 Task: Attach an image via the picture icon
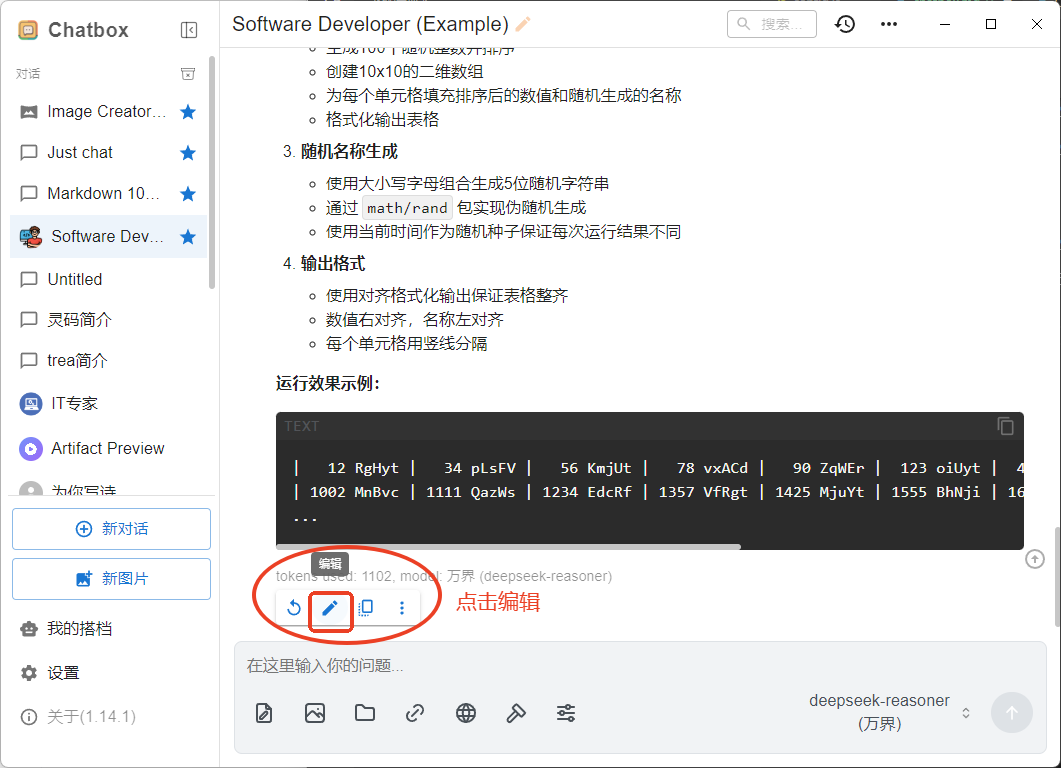click(315, 713)
